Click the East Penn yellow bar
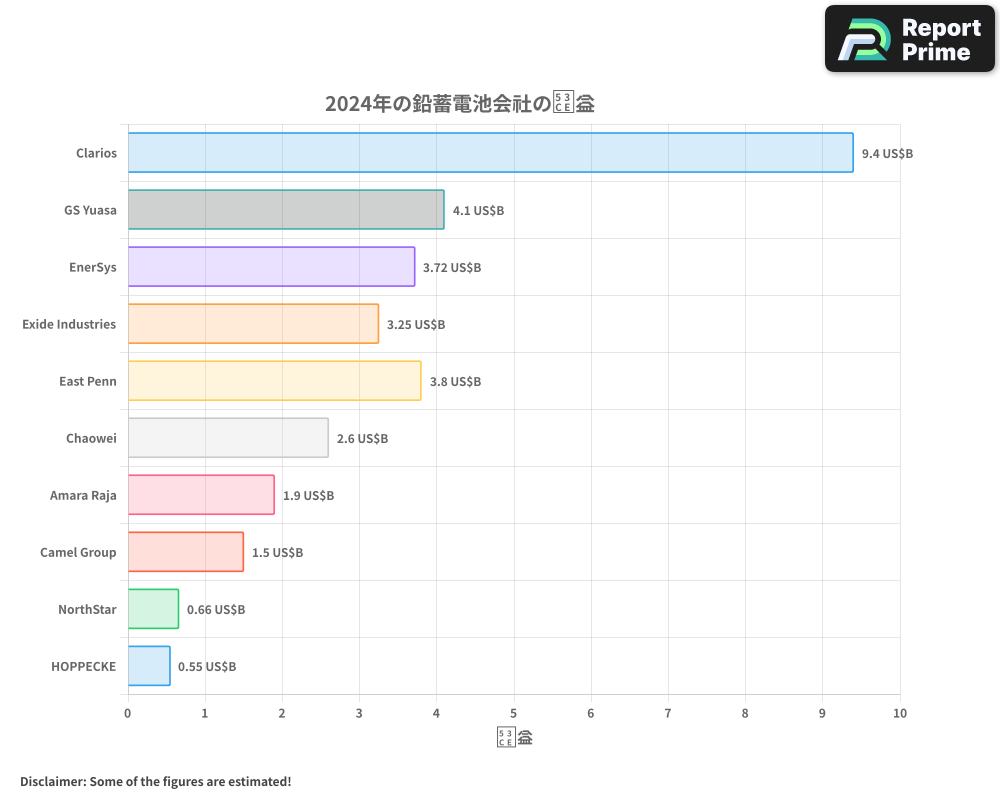 click(x=274, y=381)
